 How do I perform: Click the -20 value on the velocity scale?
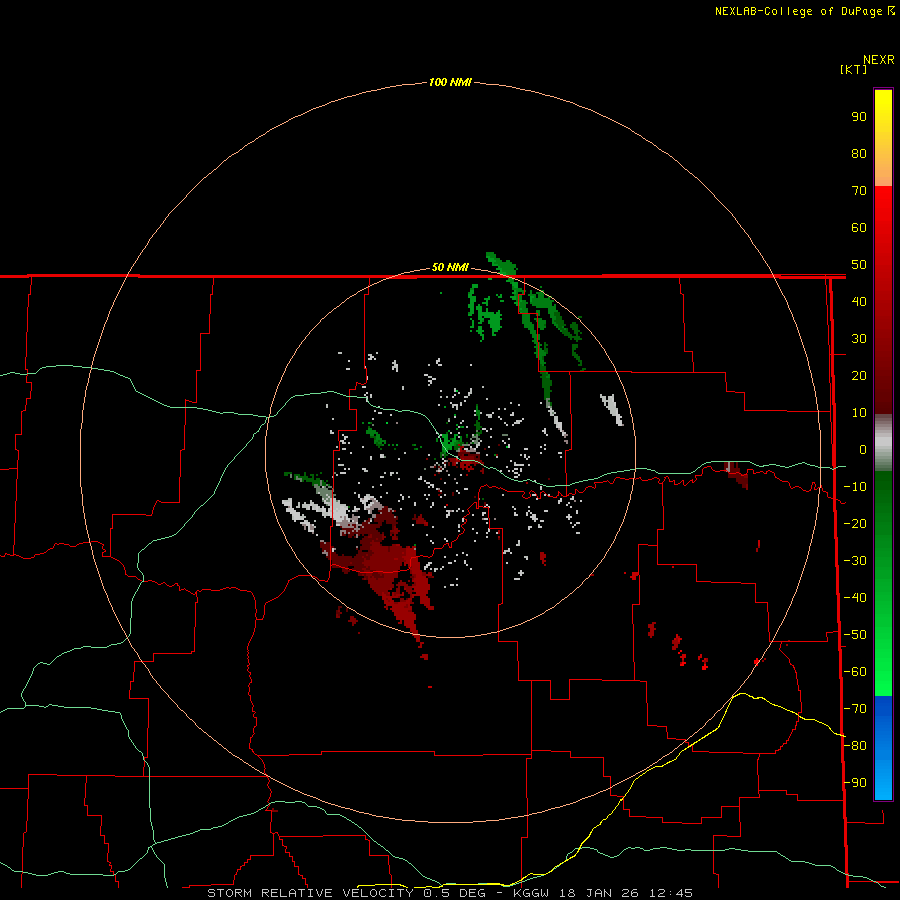click(x=855, y=523)
